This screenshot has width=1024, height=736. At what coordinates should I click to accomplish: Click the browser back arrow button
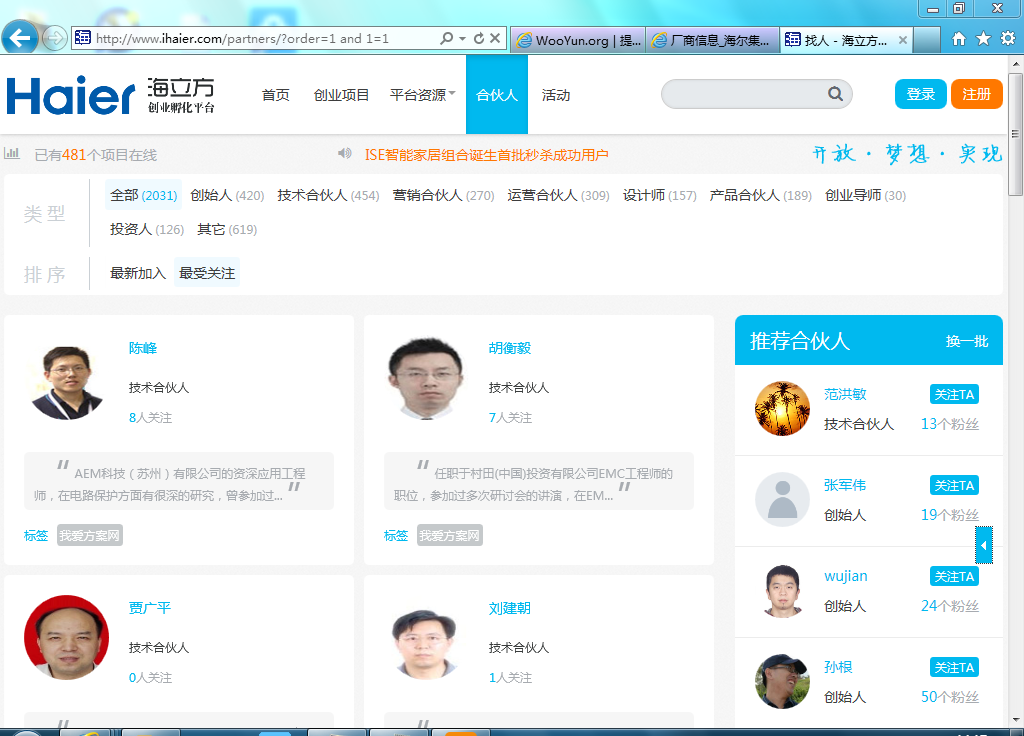20,38
